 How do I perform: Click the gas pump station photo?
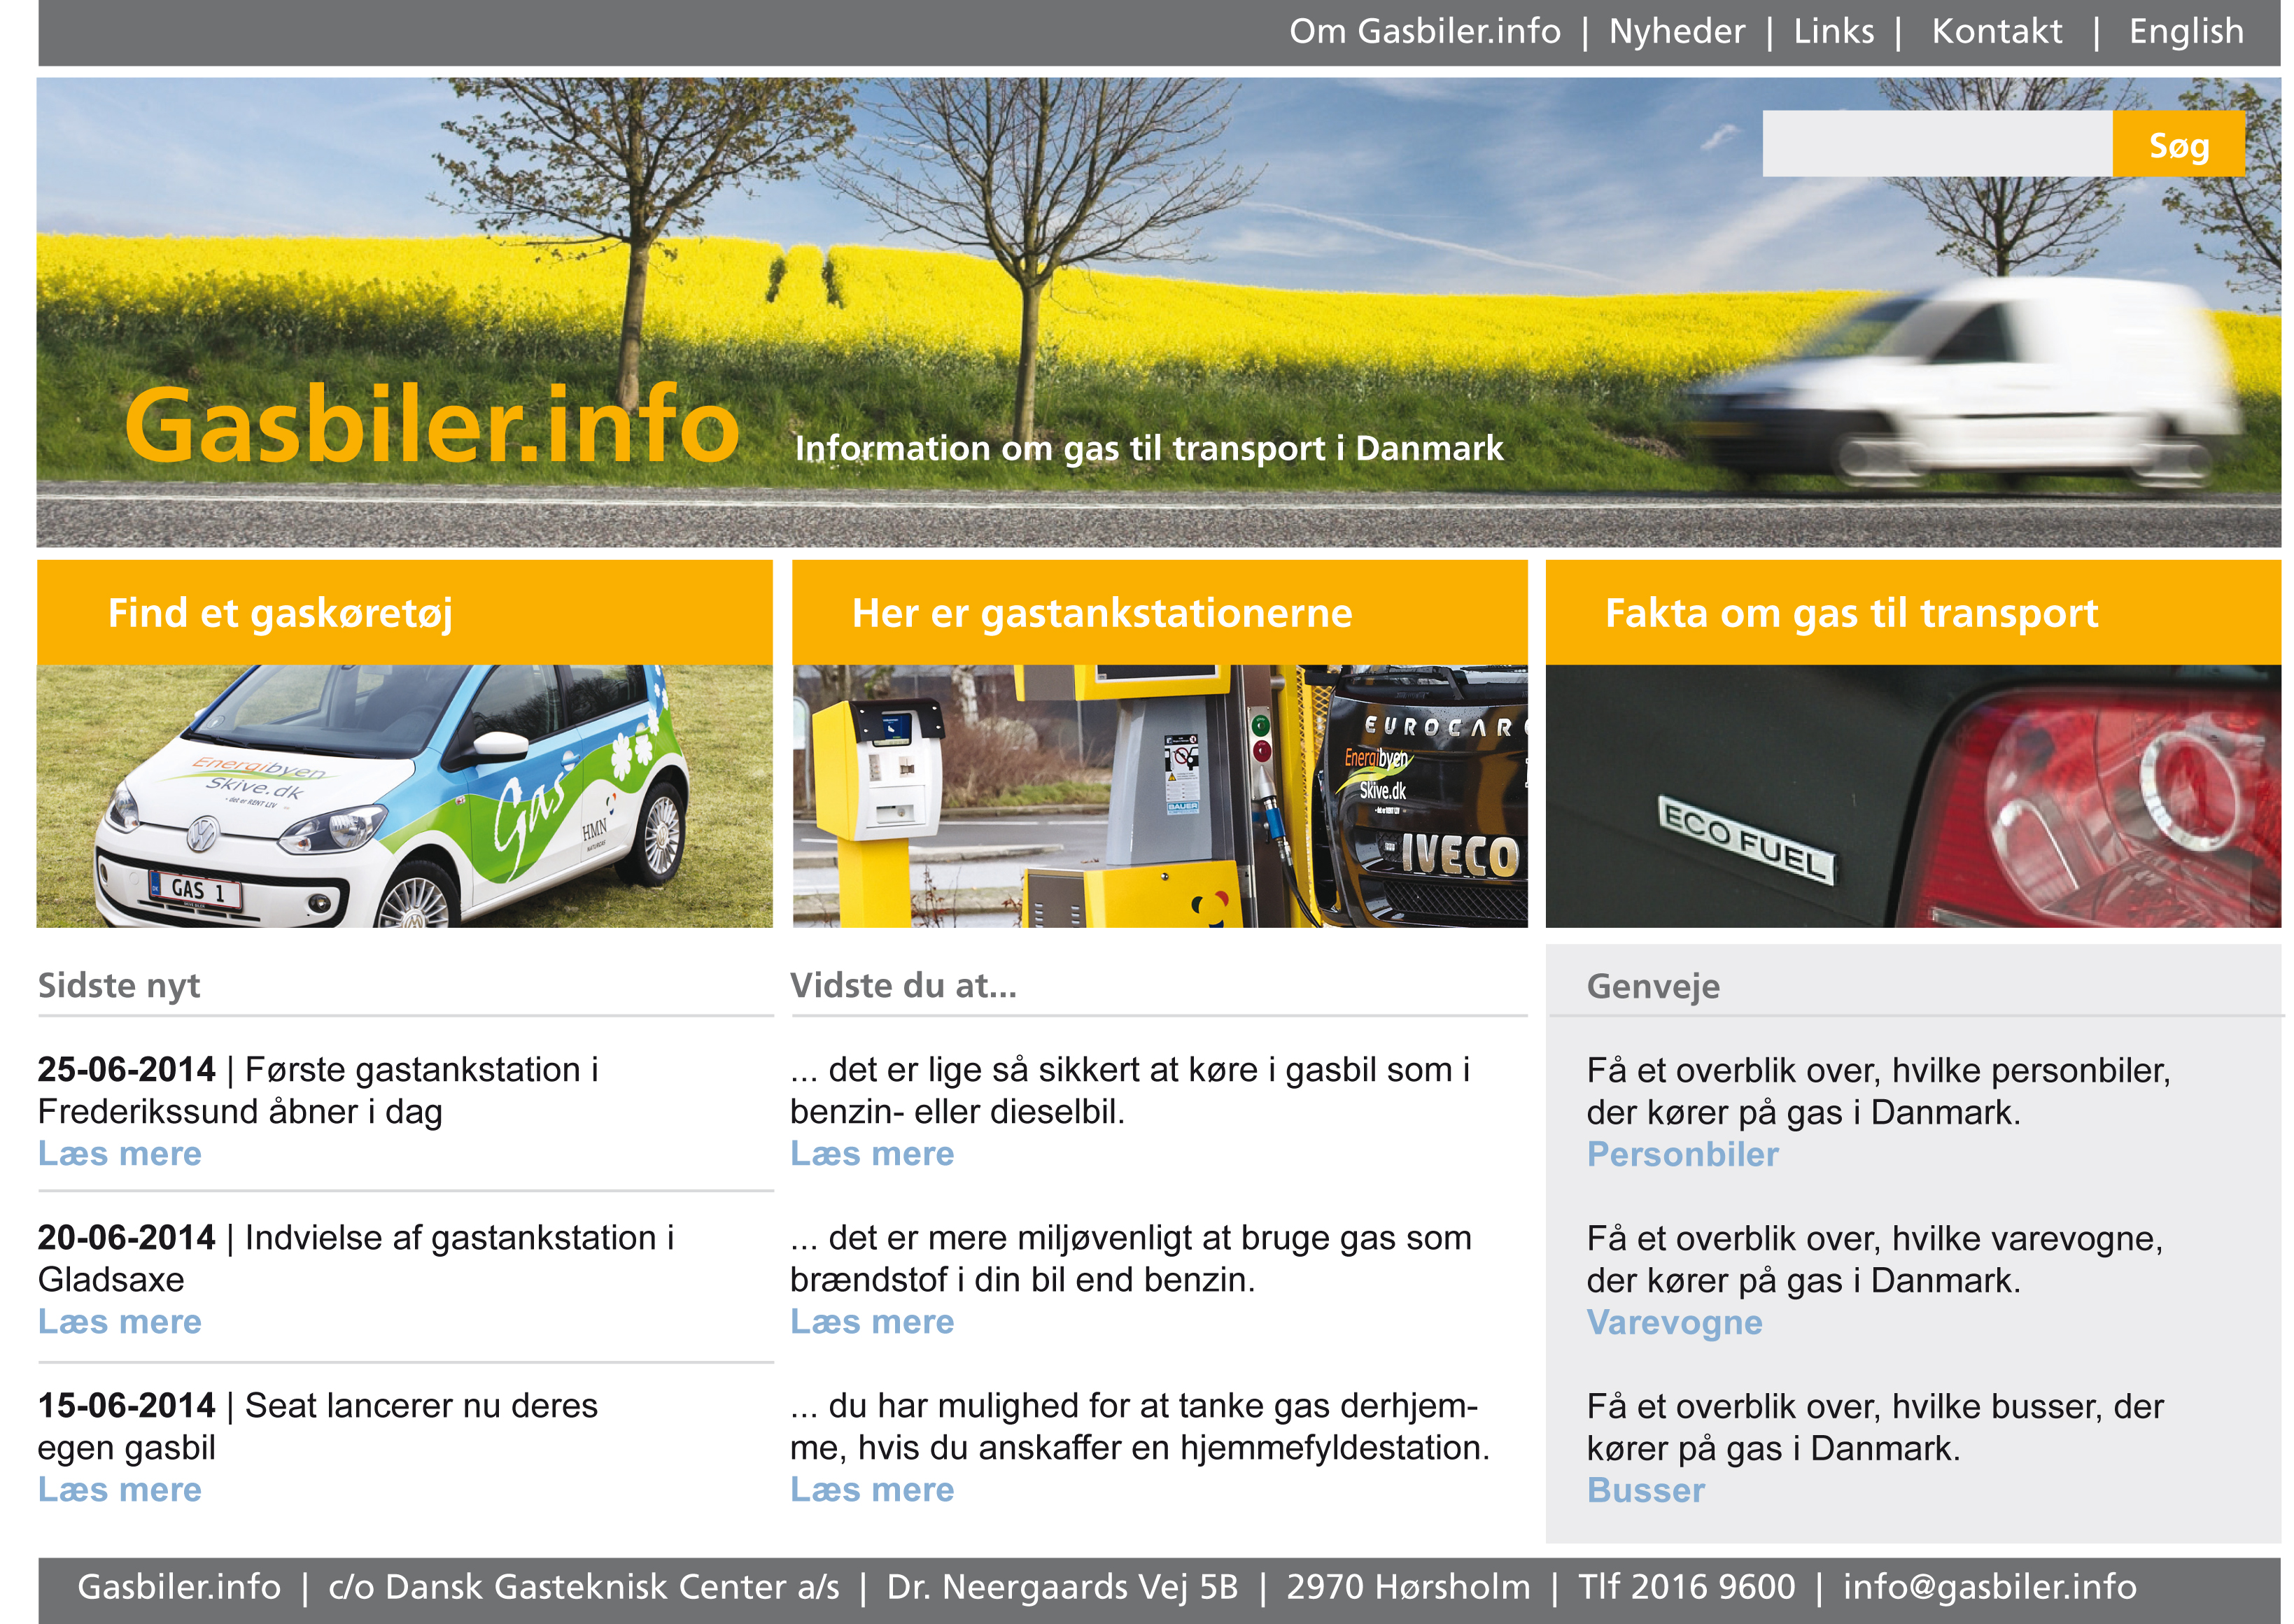click(x=1159, y=796)
